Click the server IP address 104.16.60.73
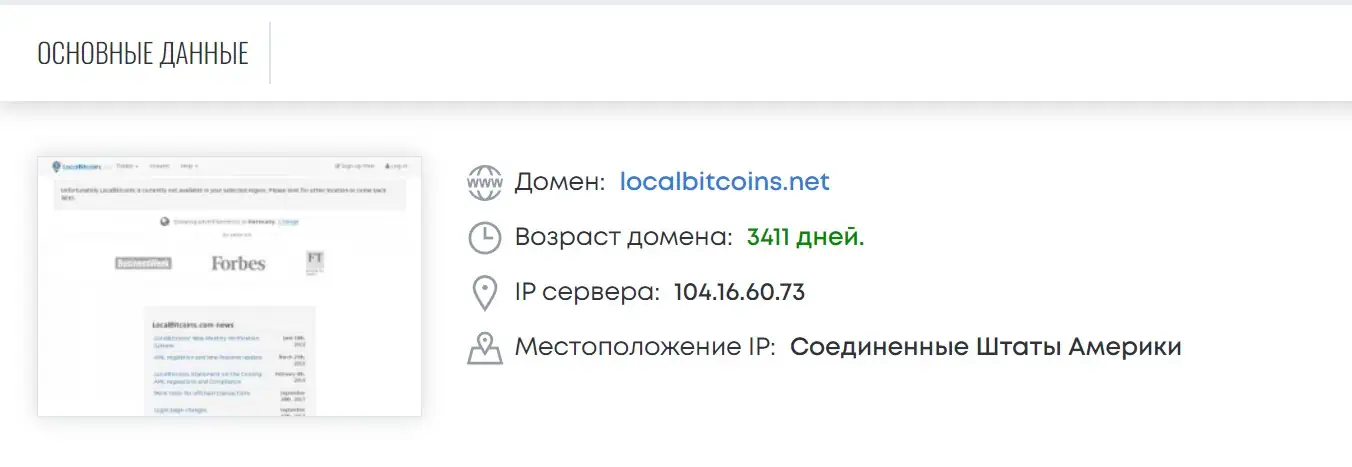Viewport: 1352px width, 467px height. tap(739, 293)
